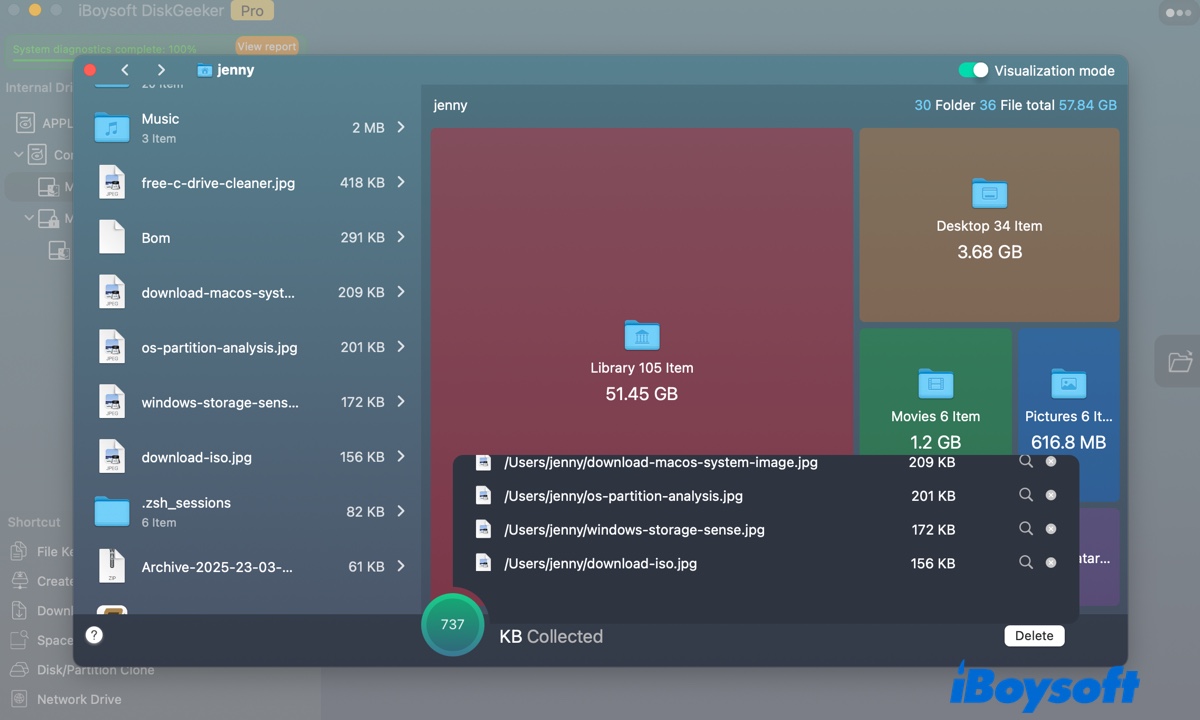1200x720 pixels.
Task: Click the Pro badge in title bar
Action: (x=252, y=11)
